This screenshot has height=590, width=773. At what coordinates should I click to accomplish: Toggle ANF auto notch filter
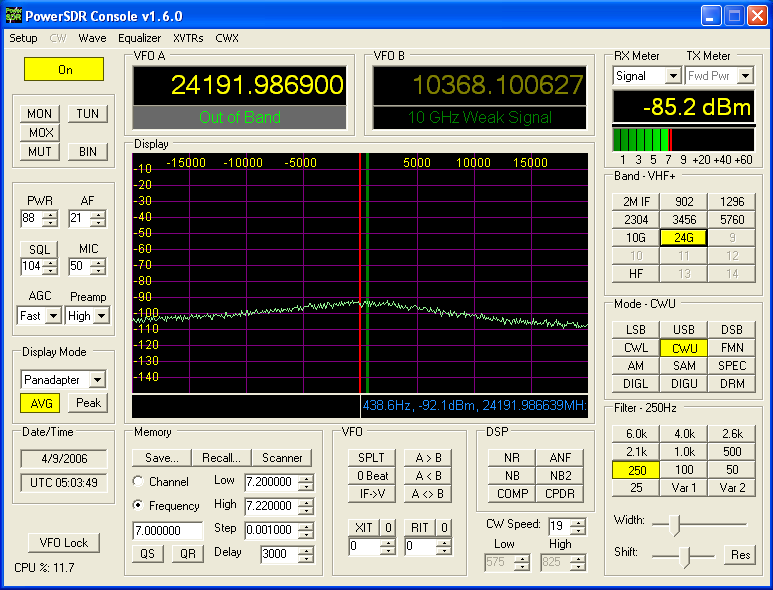pyautogui.click(x=560, y=458)
